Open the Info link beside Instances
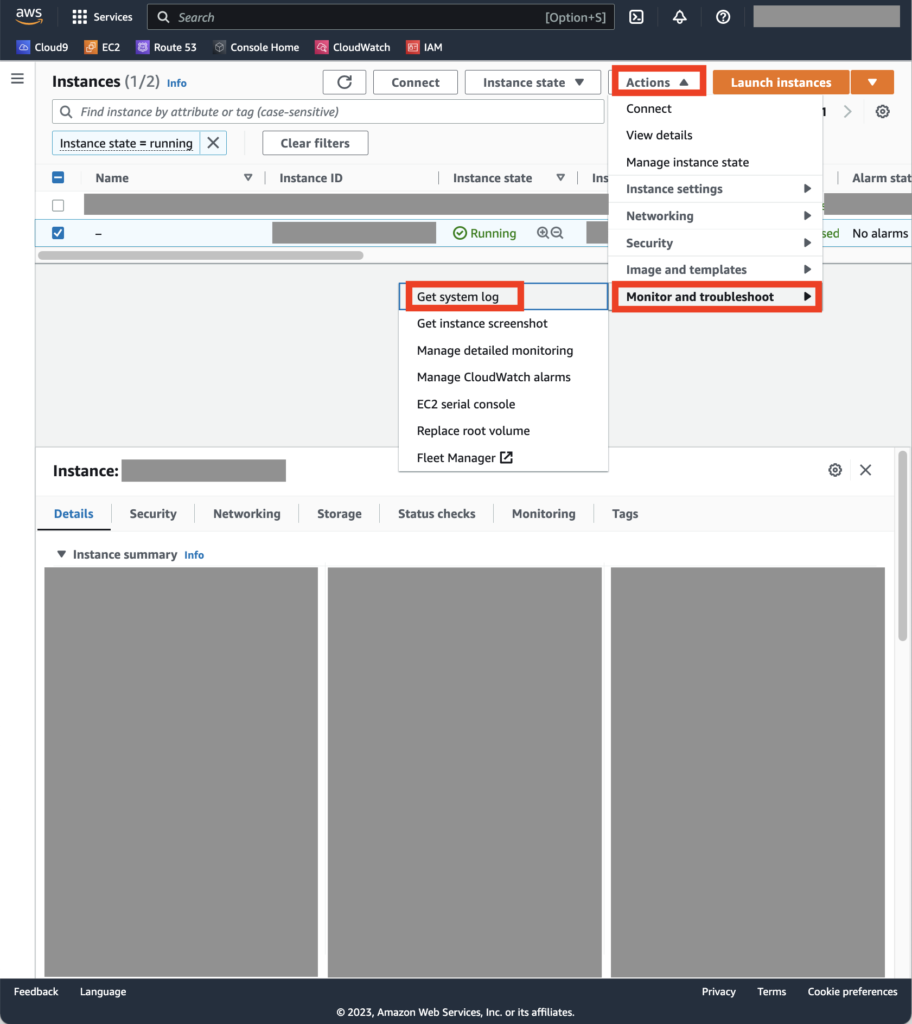 click(x=176, y=83)
